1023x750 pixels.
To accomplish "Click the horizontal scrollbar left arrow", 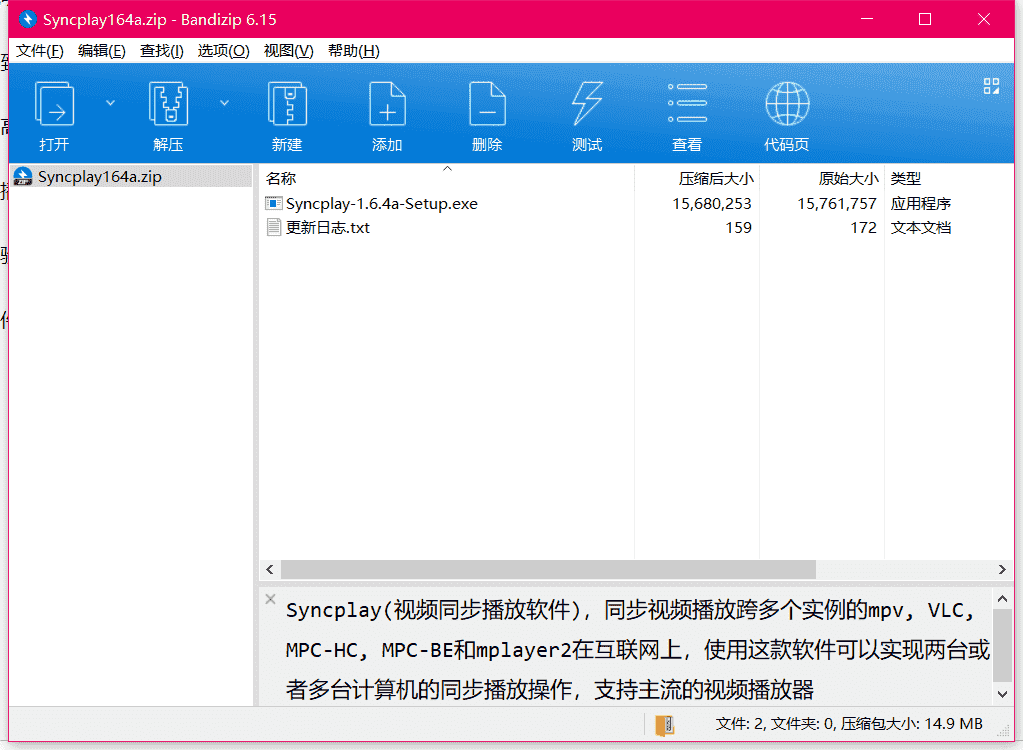I will click(270, 569).
